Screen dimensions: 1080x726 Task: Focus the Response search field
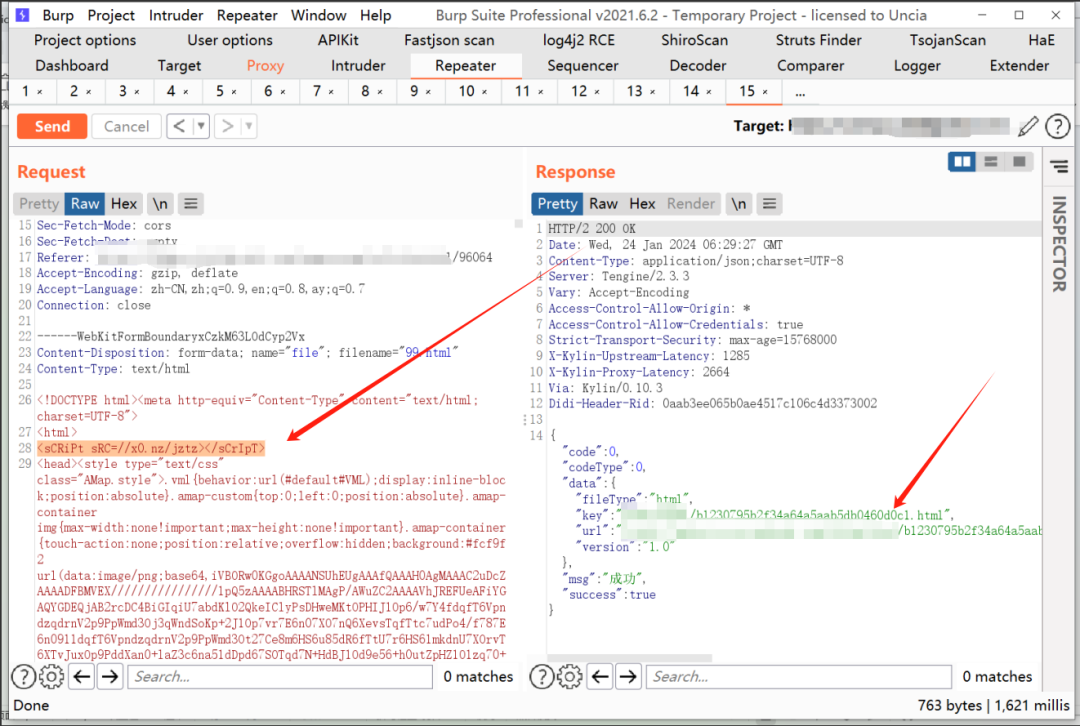tap(799, 676)
